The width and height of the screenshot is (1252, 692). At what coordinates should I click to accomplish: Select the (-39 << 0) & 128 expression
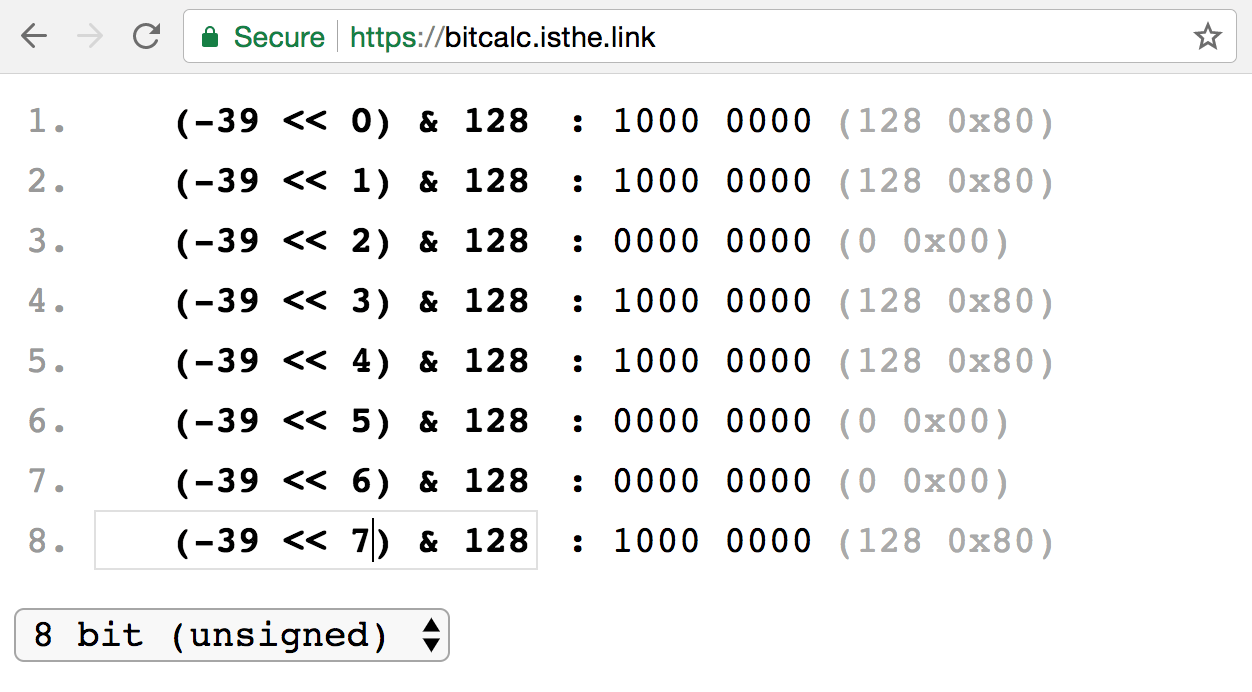click(x=352, y=121)
